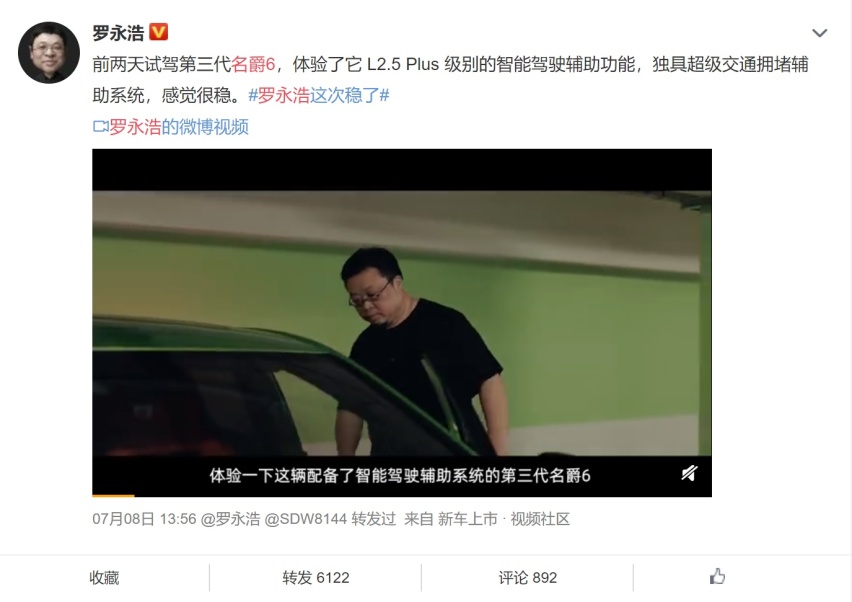Unmute the video with the speaker icon
852x602 pixels.
pos(689,473)
